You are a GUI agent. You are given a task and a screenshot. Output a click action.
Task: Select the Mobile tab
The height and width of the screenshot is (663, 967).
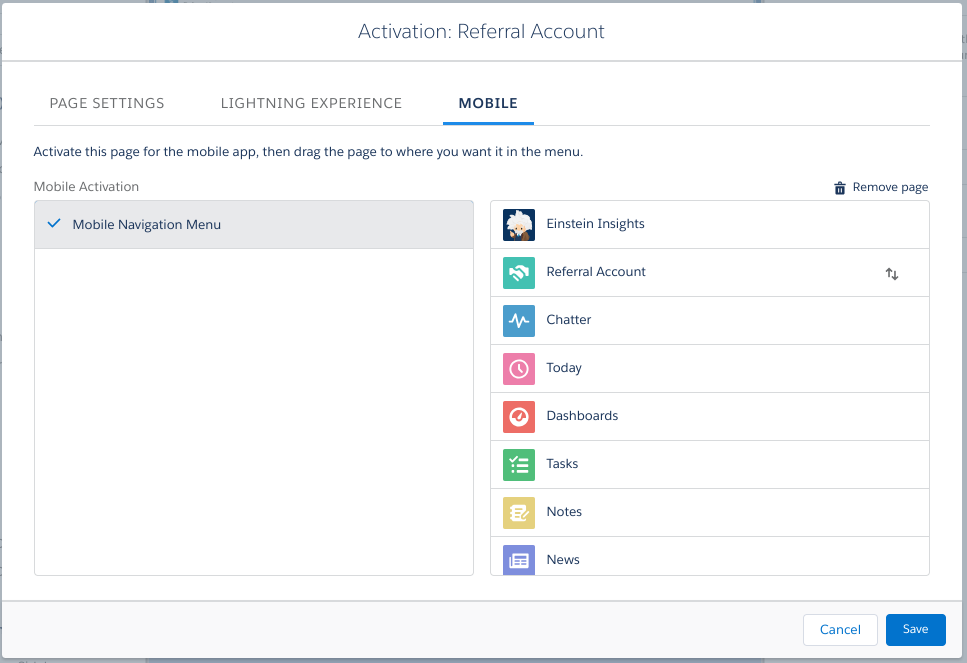click(487, 103)
